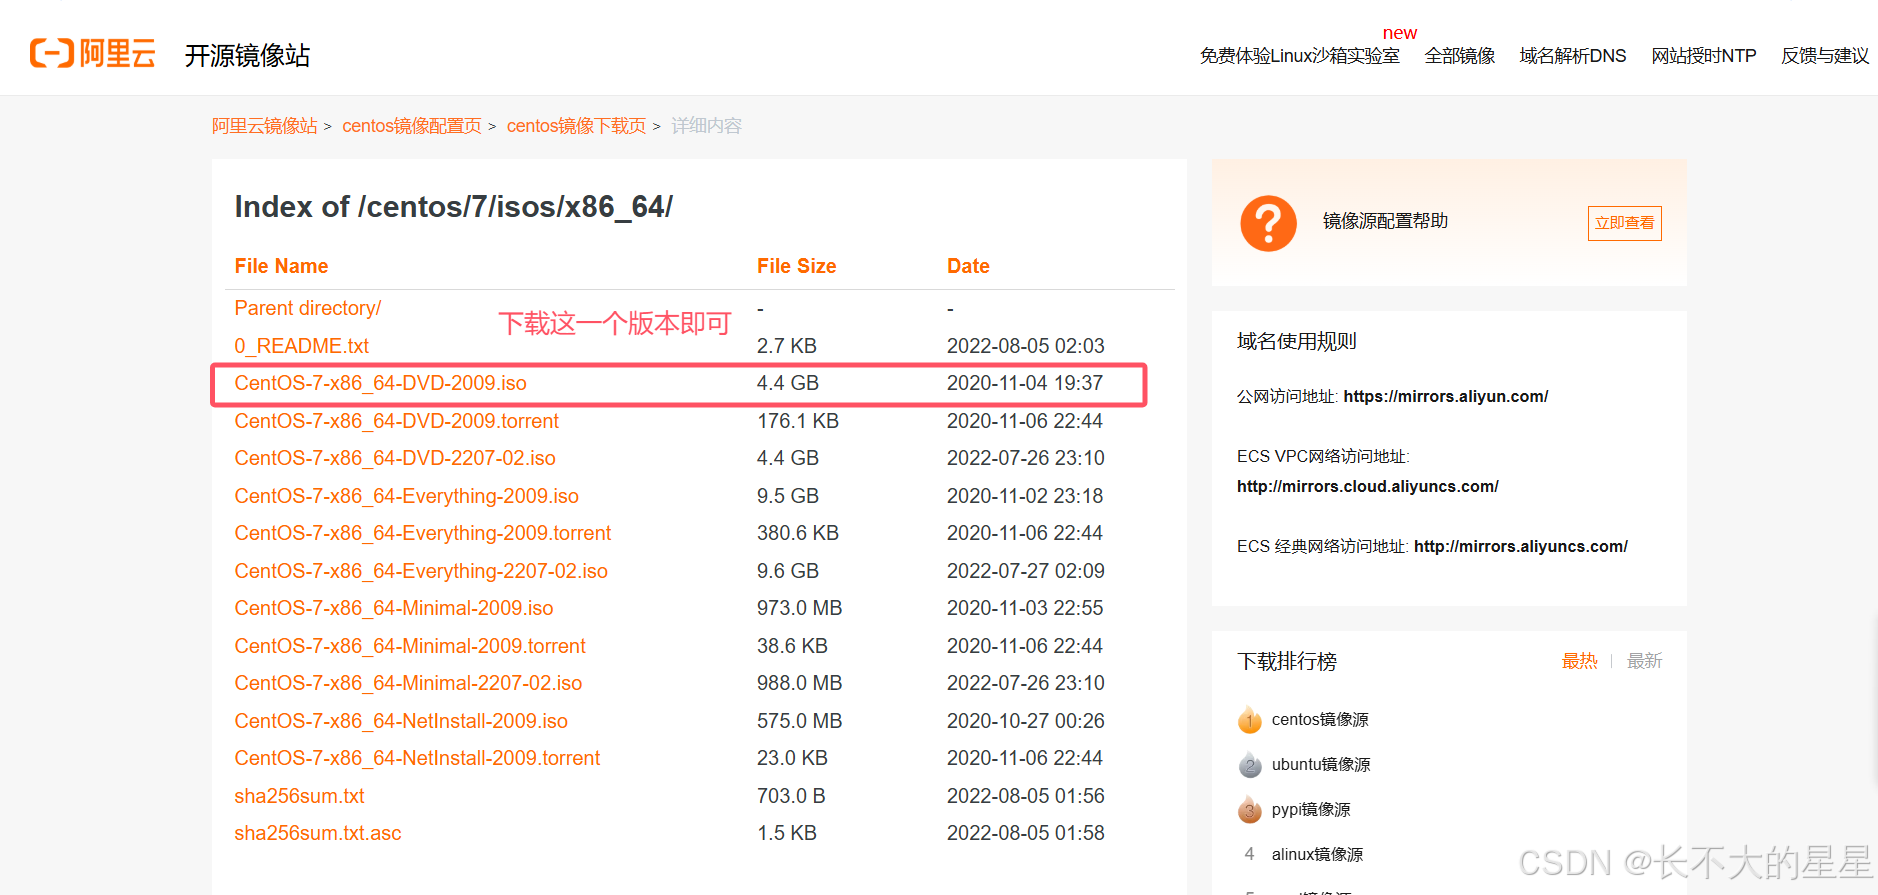Download CentOS-7-x86_64-NetInstall-2009.iso

[x=401, y=721]
